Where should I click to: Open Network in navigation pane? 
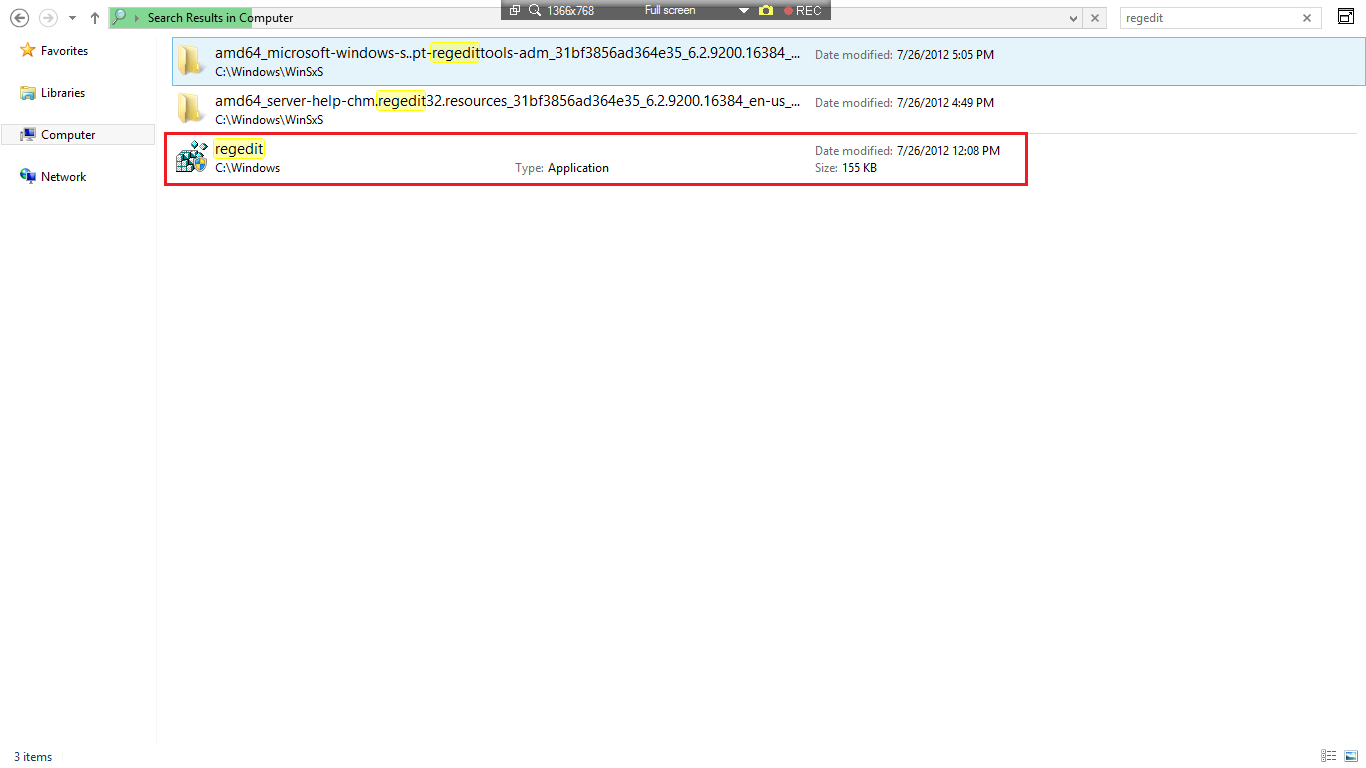(63, 177)
